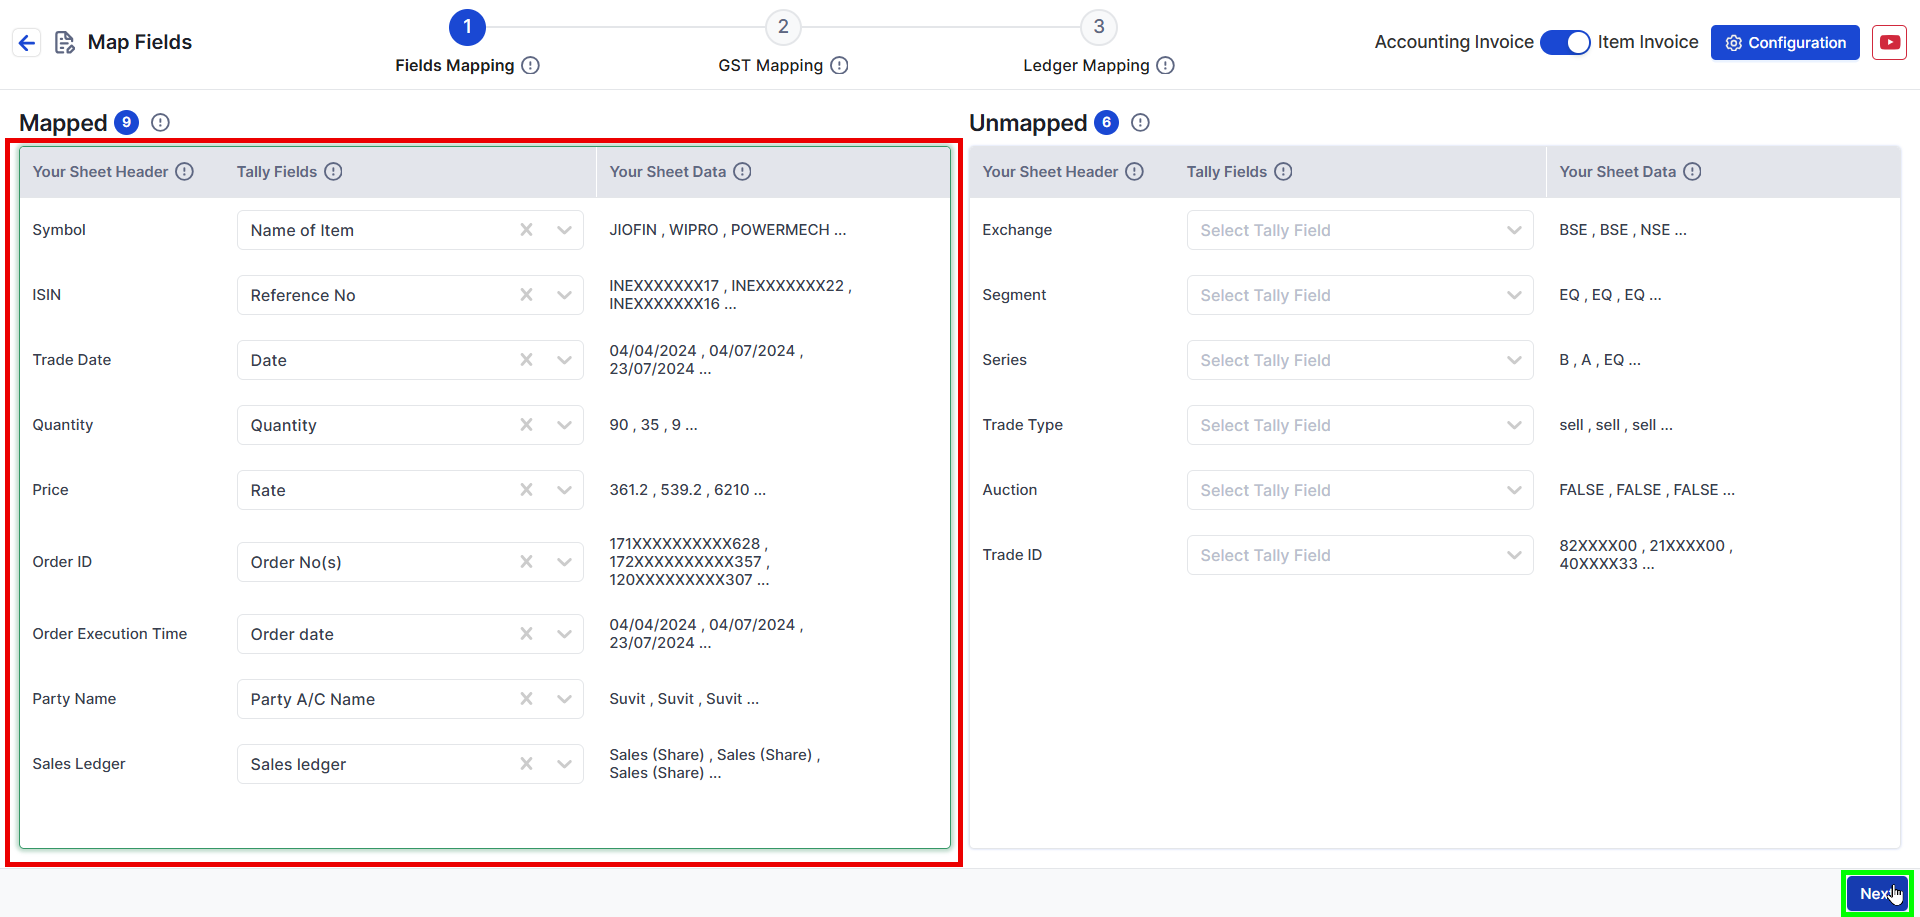Open Tally Field dropdown for Auction
The image size is (1920, 917).
pos(1360,490)
